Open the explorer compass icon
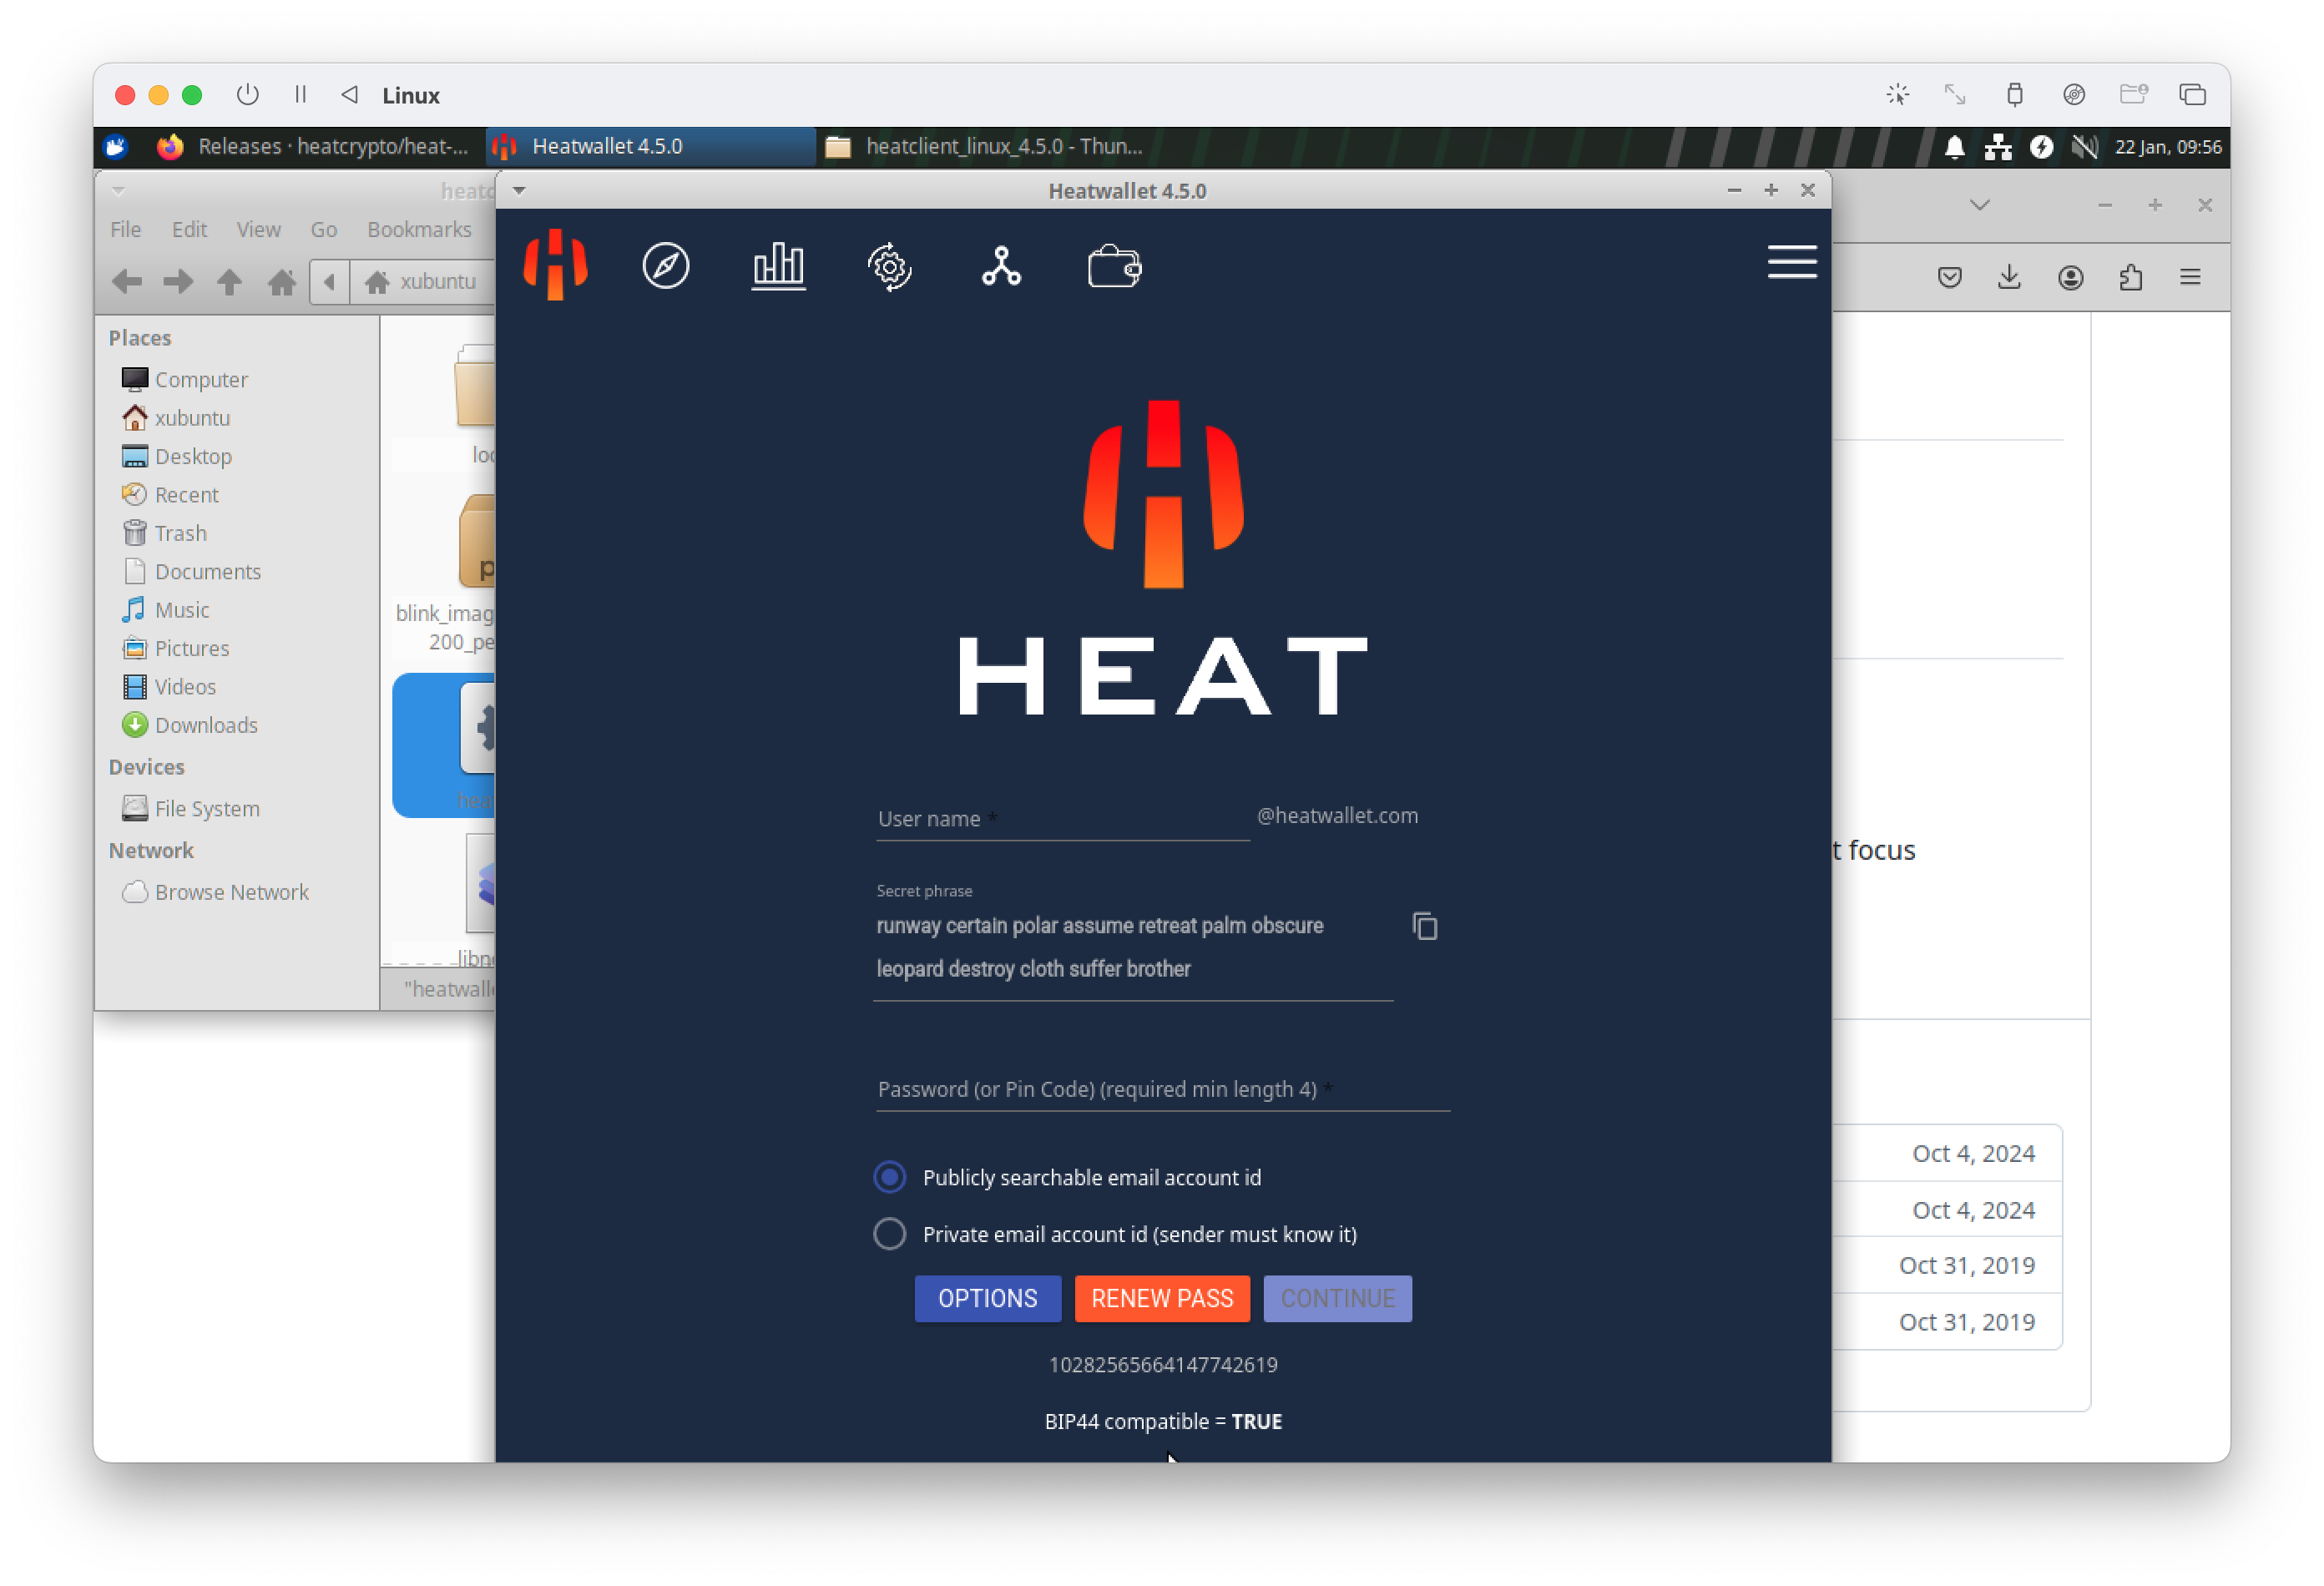This screenshot has width=2324, height=1586. point(666,266)
